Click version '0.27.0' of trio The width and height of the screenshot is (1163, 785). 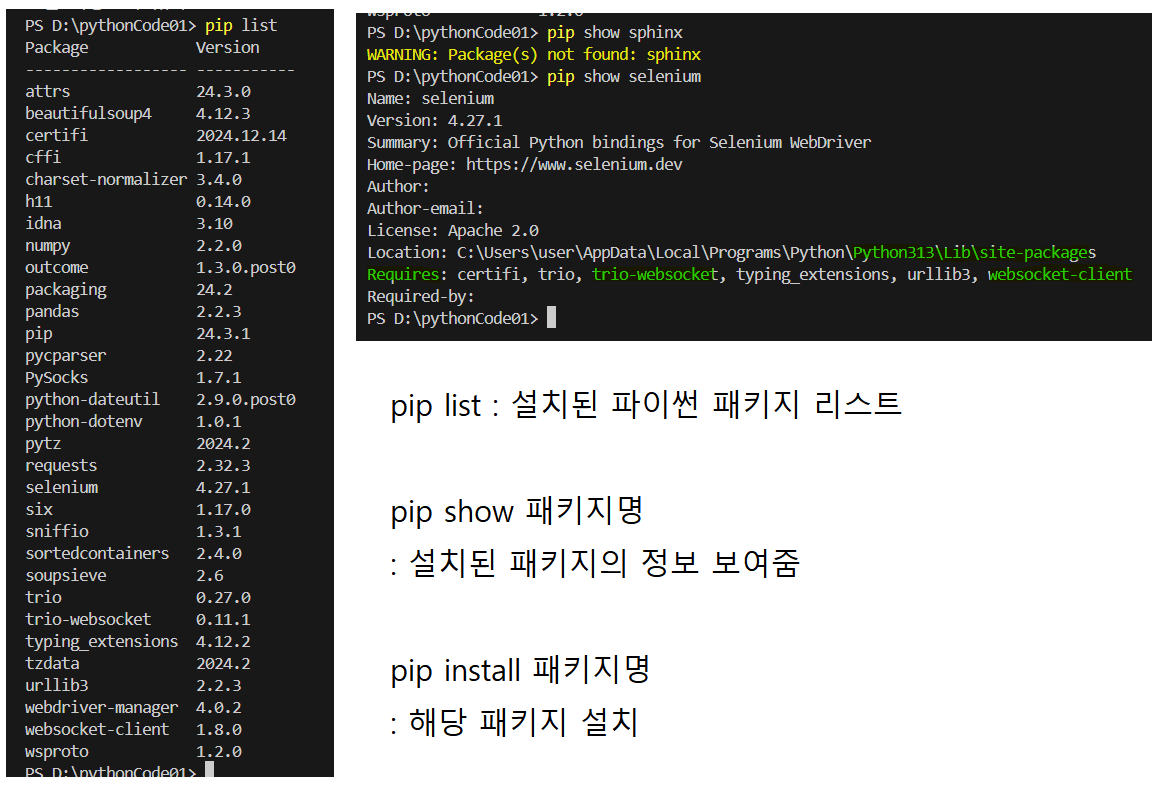223,598
